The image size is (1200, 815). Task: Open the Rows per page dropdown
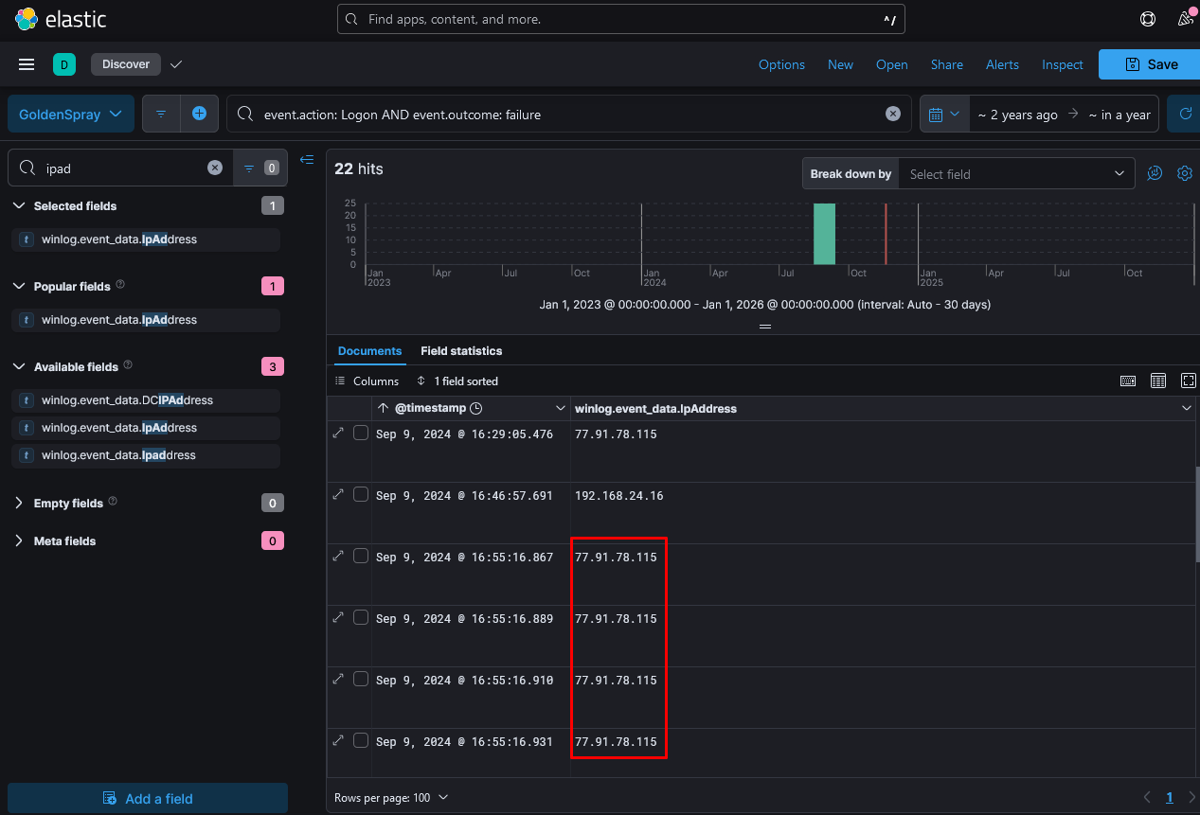point(391,797)
